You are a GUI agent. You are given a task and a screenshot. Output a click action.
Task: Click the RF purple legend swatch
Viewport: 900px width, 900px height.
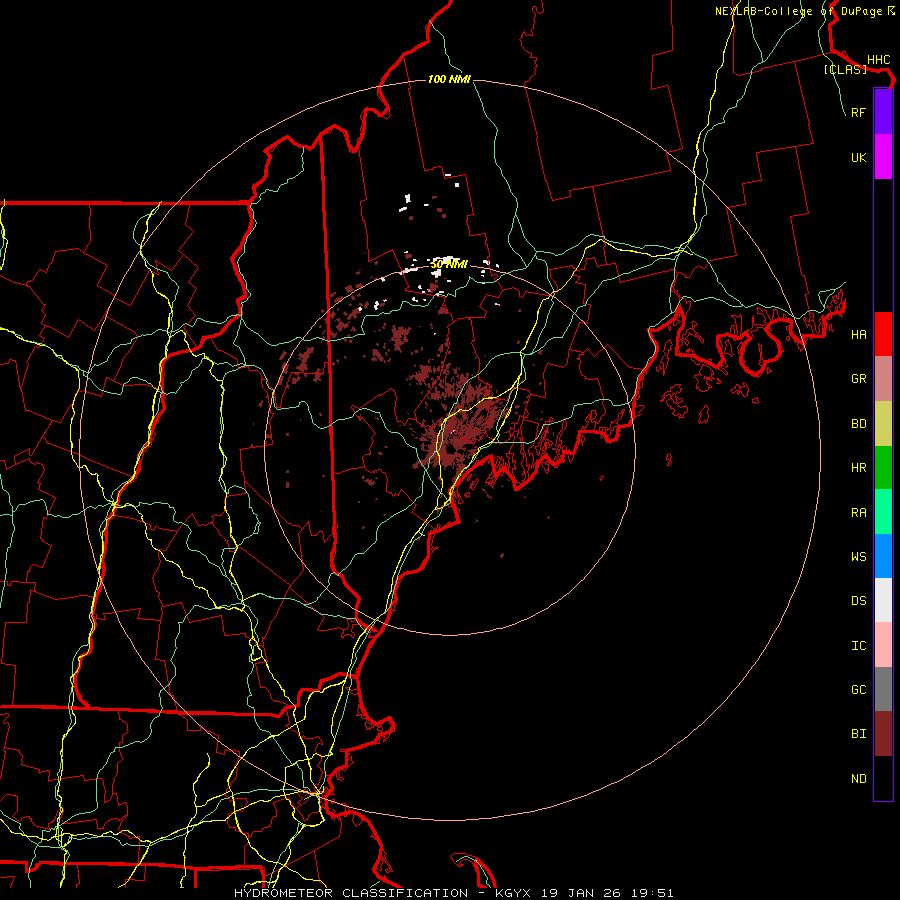pyautogui.click(x=883, y=112)
